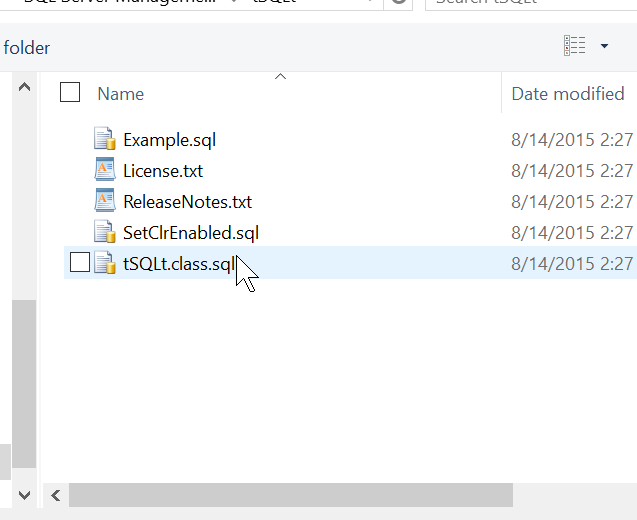Click the SetClrEnabled.sql file icon

(x=105, y=233)
